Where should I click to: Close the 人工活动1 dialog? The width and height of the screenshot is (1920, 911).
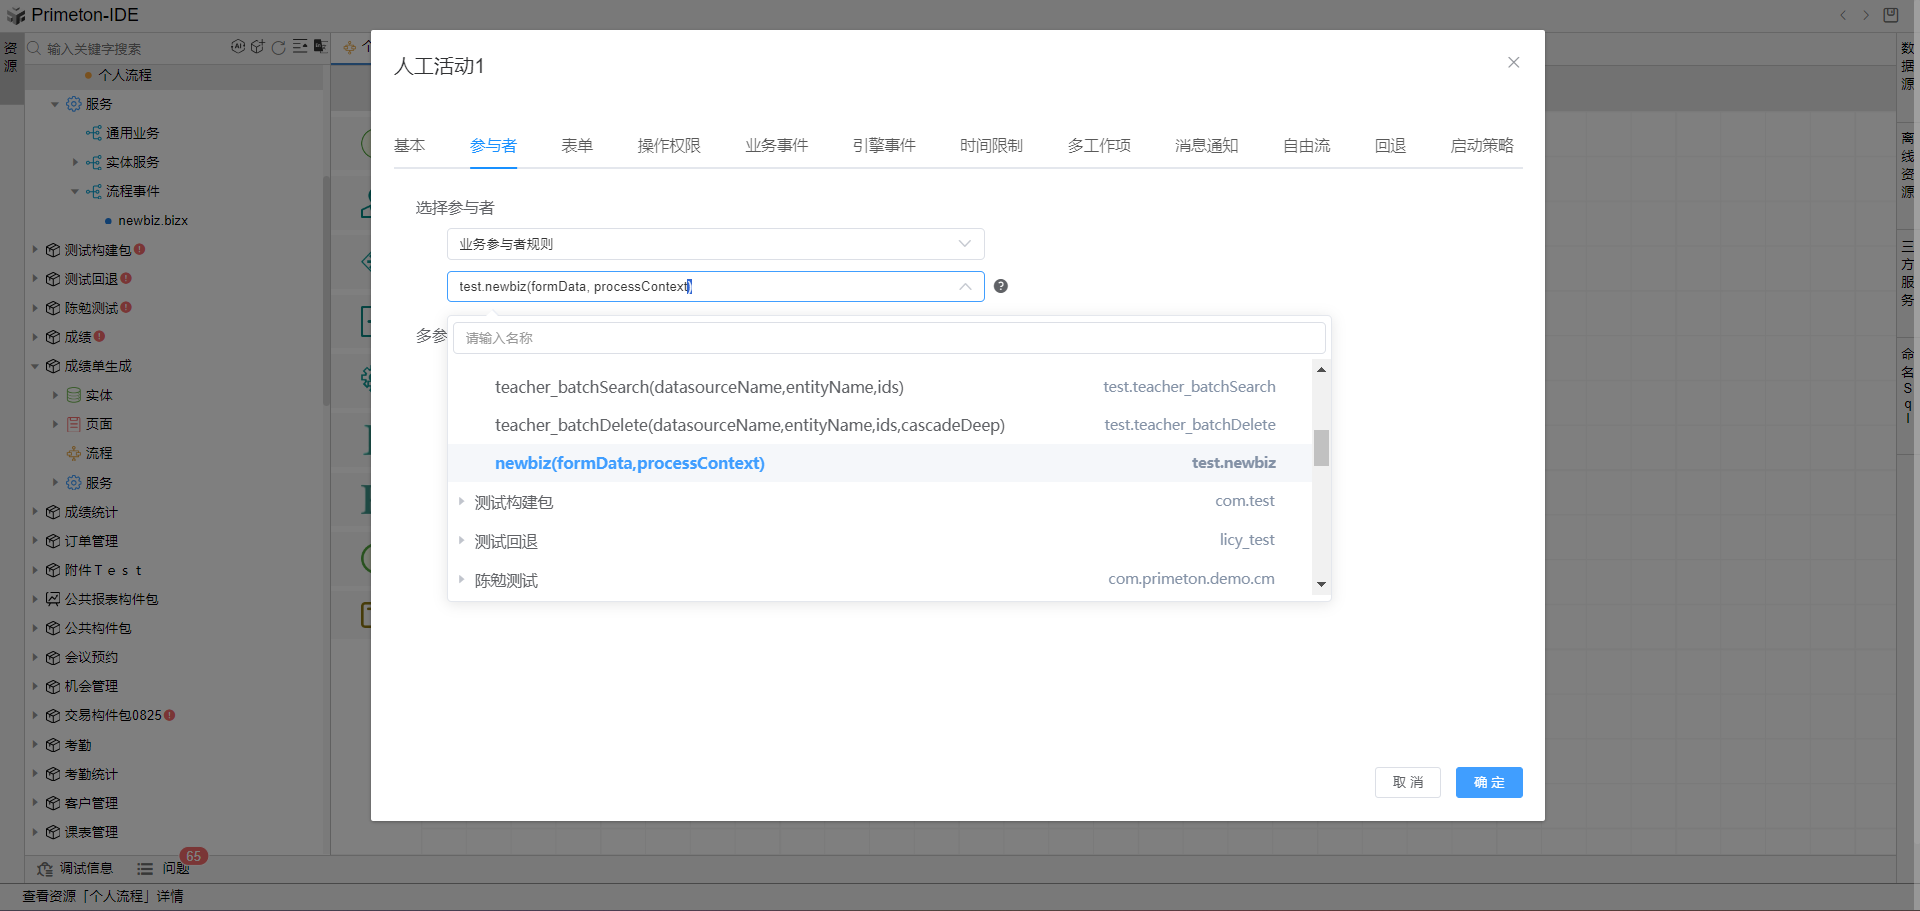1513,62
